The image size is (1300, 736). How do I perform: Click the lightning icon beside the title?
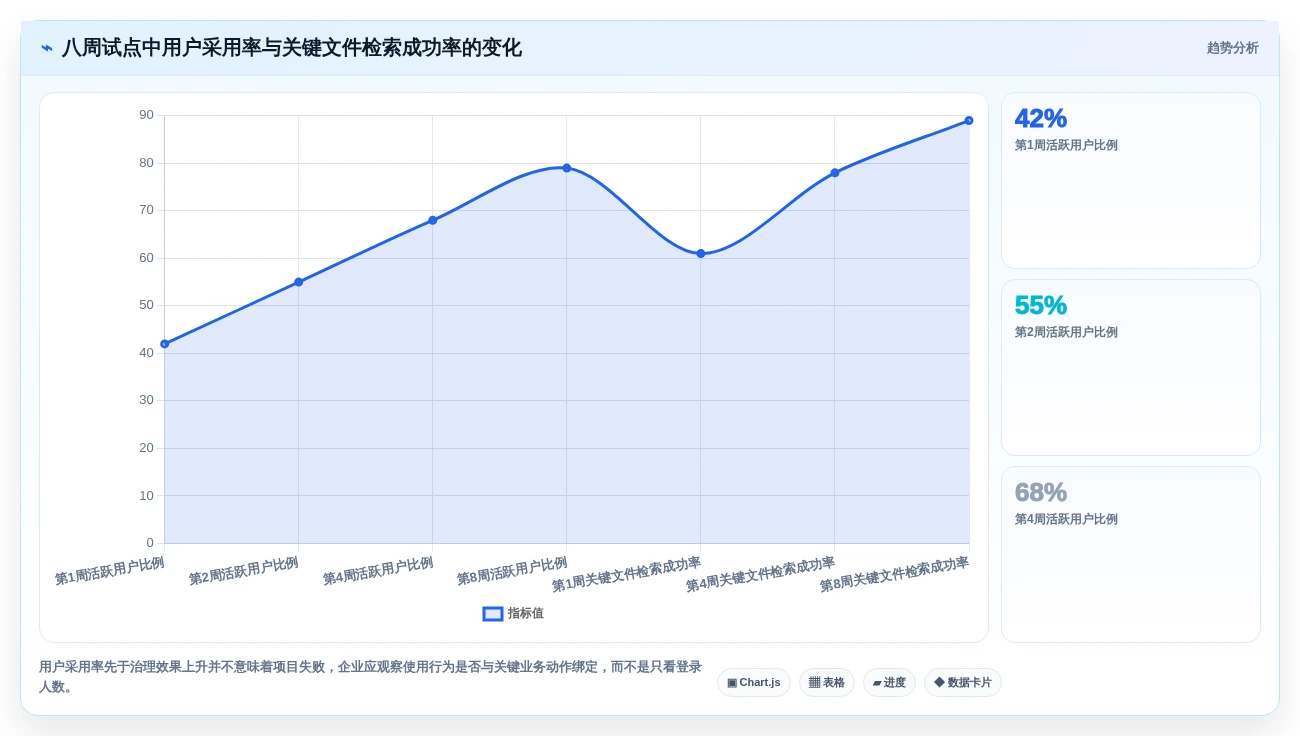[x=47, y=48]
